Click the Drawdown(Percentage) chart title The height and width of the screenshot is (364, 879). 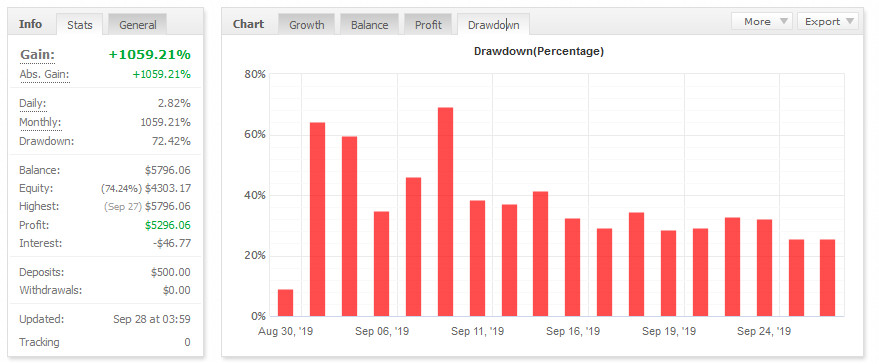click(x=539, y=52)
